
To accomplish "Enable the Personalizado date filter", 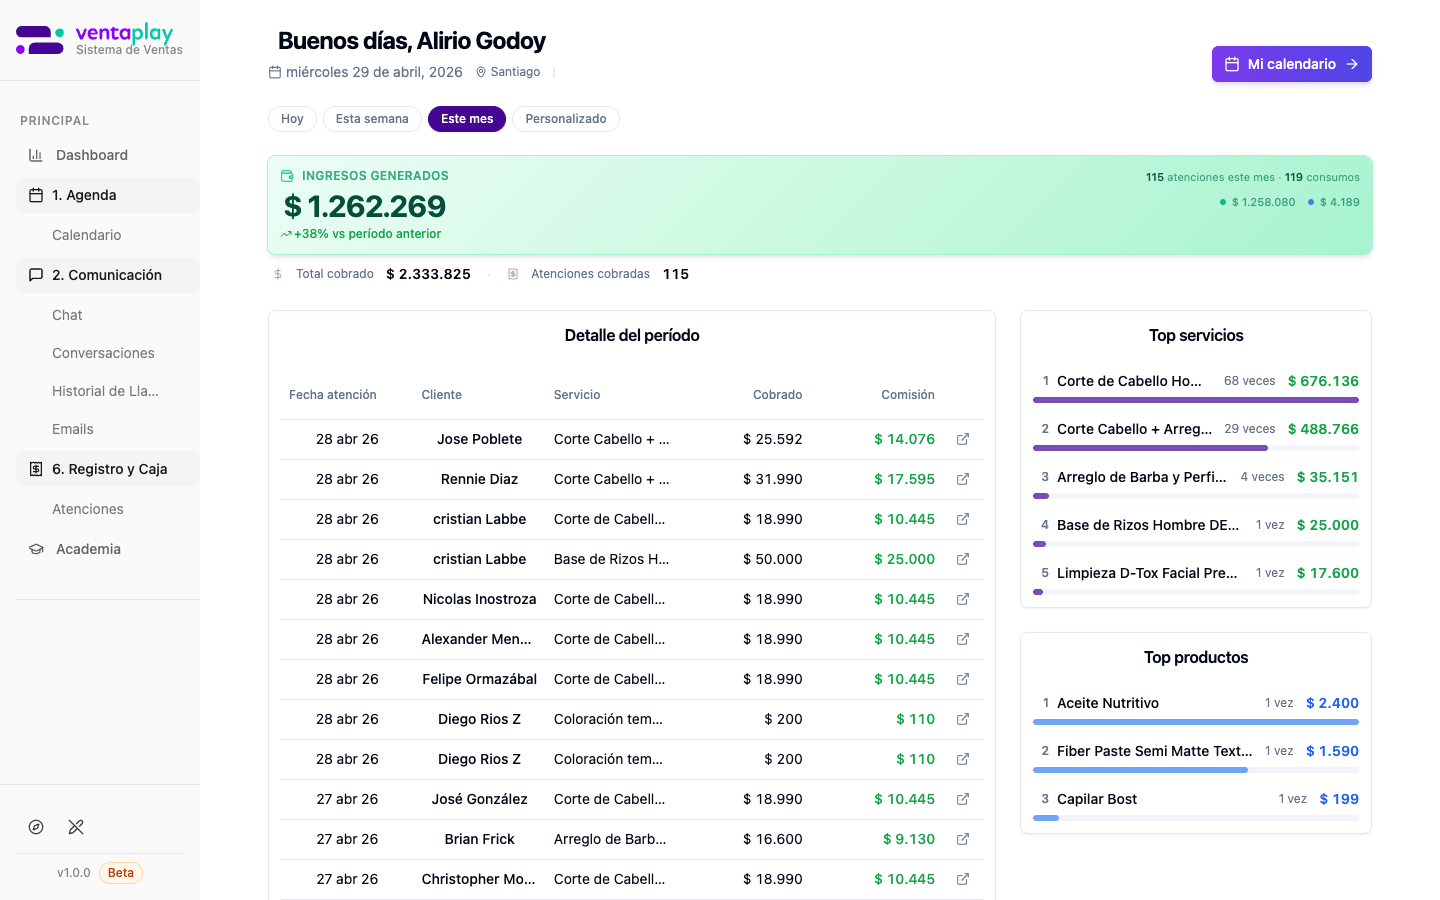I will tap(566, 118).
